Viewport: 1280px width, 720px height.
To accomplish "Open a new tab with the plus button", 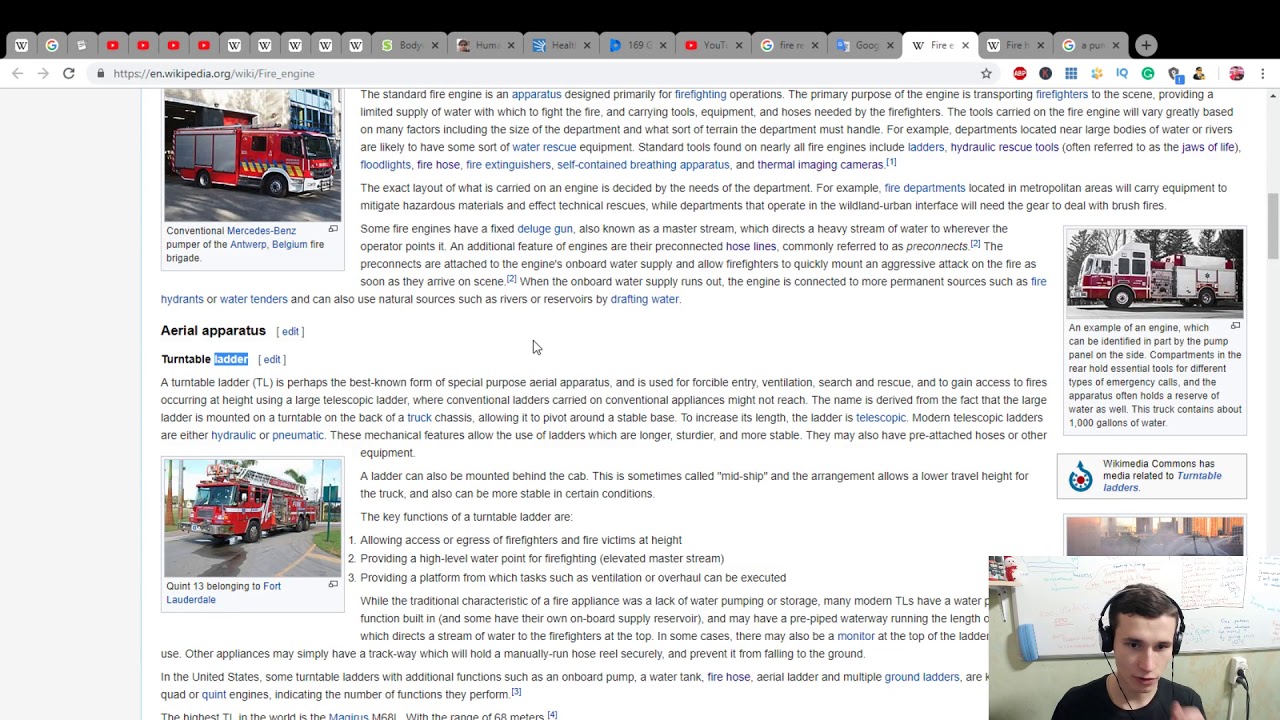I will pyautogui.click(x=1146, y=45).
